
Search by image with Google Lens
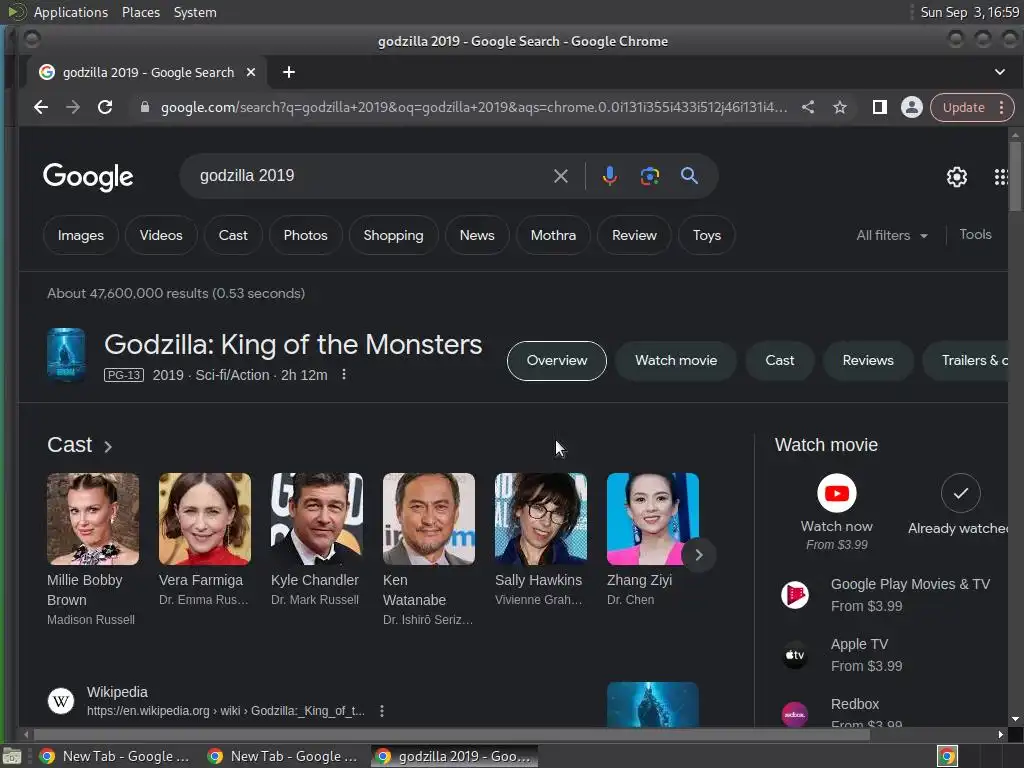coord(649,176)
